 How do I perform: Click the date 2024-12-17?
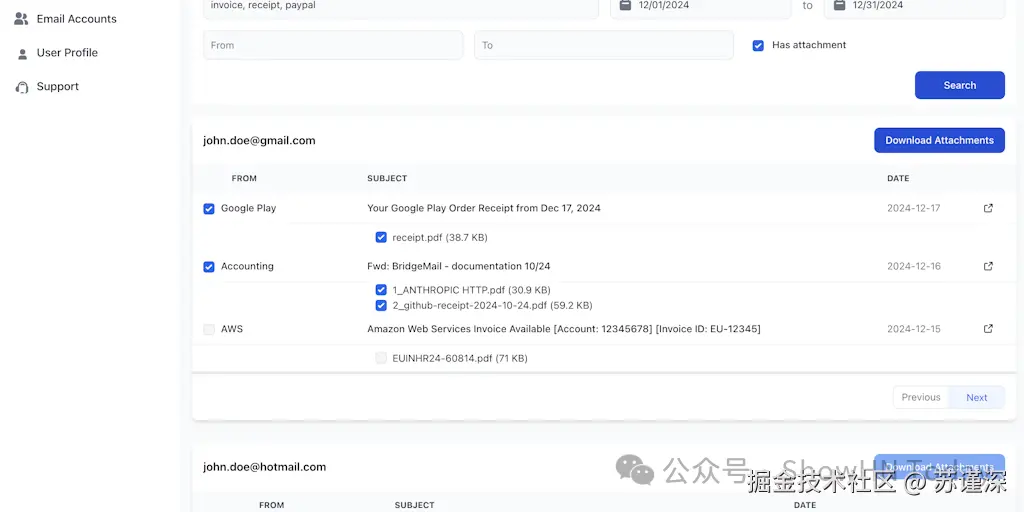pos(914,208)
